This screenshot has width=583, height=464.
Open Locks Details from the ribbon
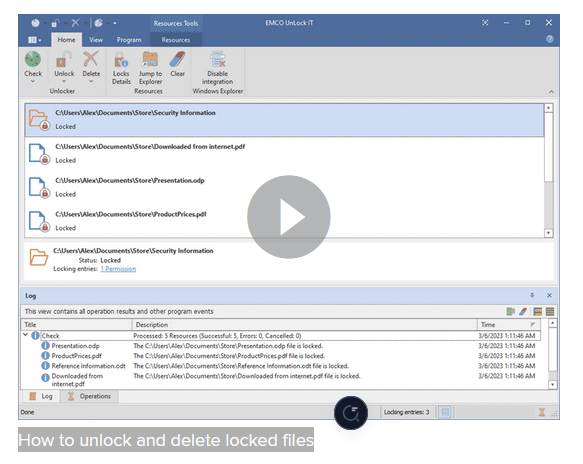pyautogui.click(x=121, y=68)
